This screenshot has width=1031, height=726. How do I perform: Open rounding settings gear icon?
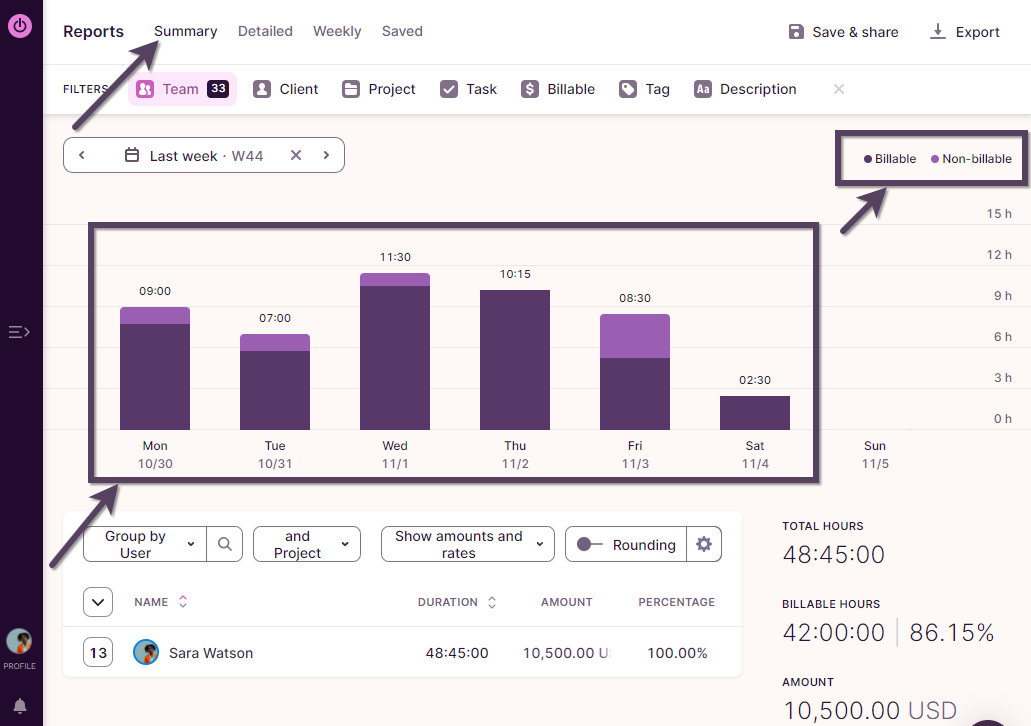[704, 544]
